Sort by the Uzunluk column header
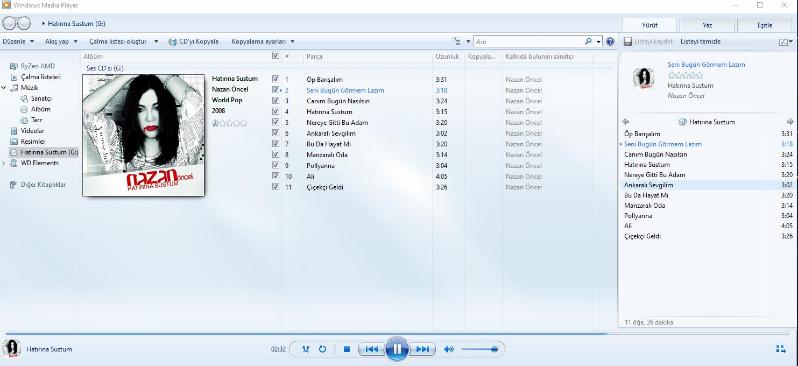This screenshot has height=366, width=798. (x=448, y=57)
